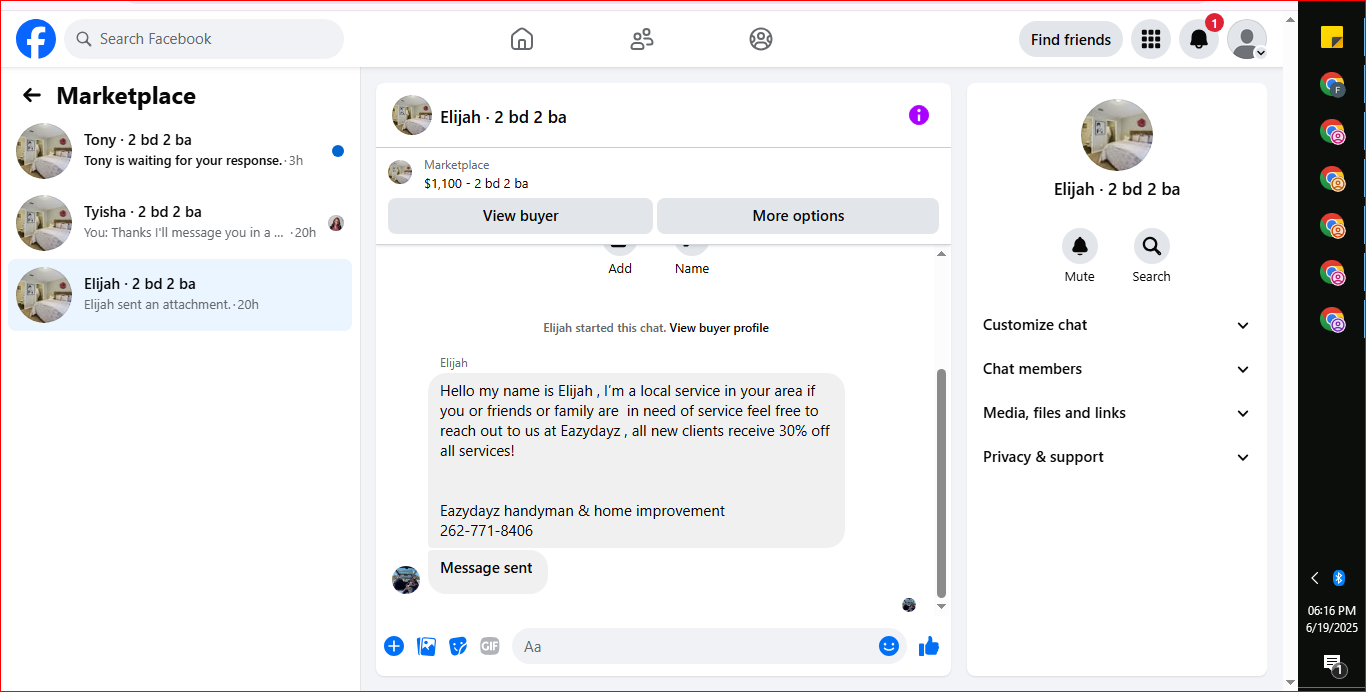Screen dimensions: 1366x692
Task: Click the chat scroll-up arrow
Action: click(940, 254)
